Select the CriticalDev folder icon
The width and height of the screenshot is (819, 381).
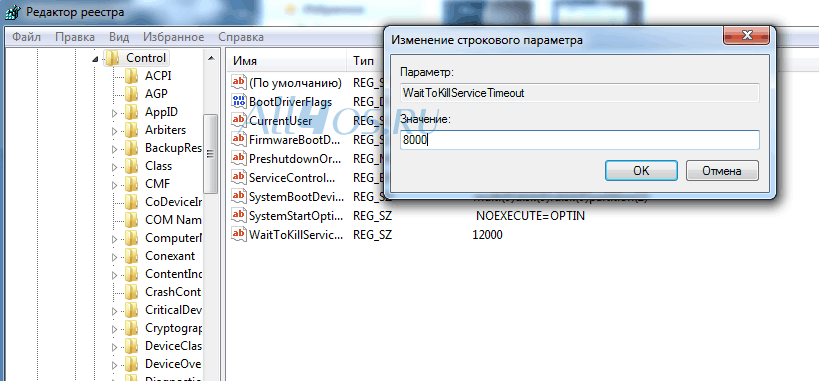tap(131, 310)
